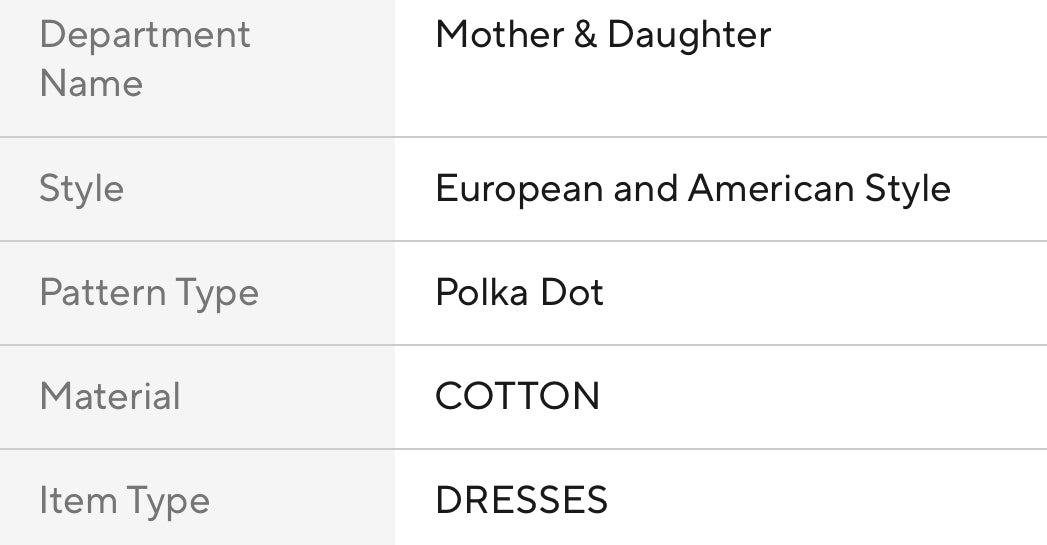Click the Item Type label

tap(124, 501)
